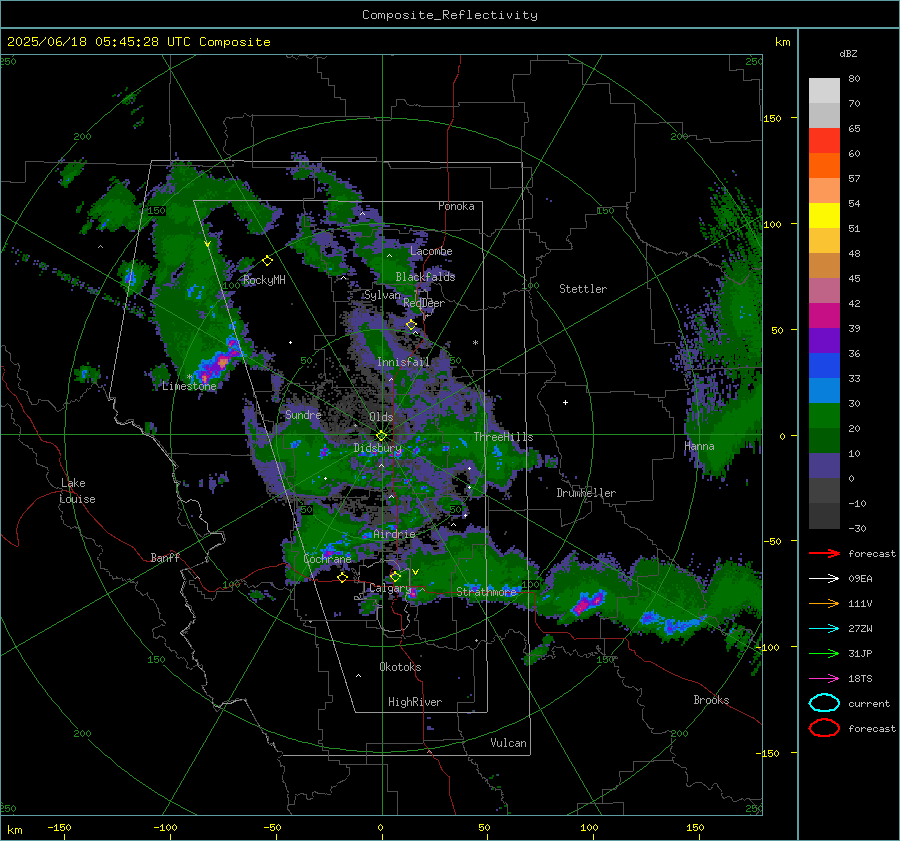Click the dBZ legend heading
900x841 pixels.
coord(848,54)
